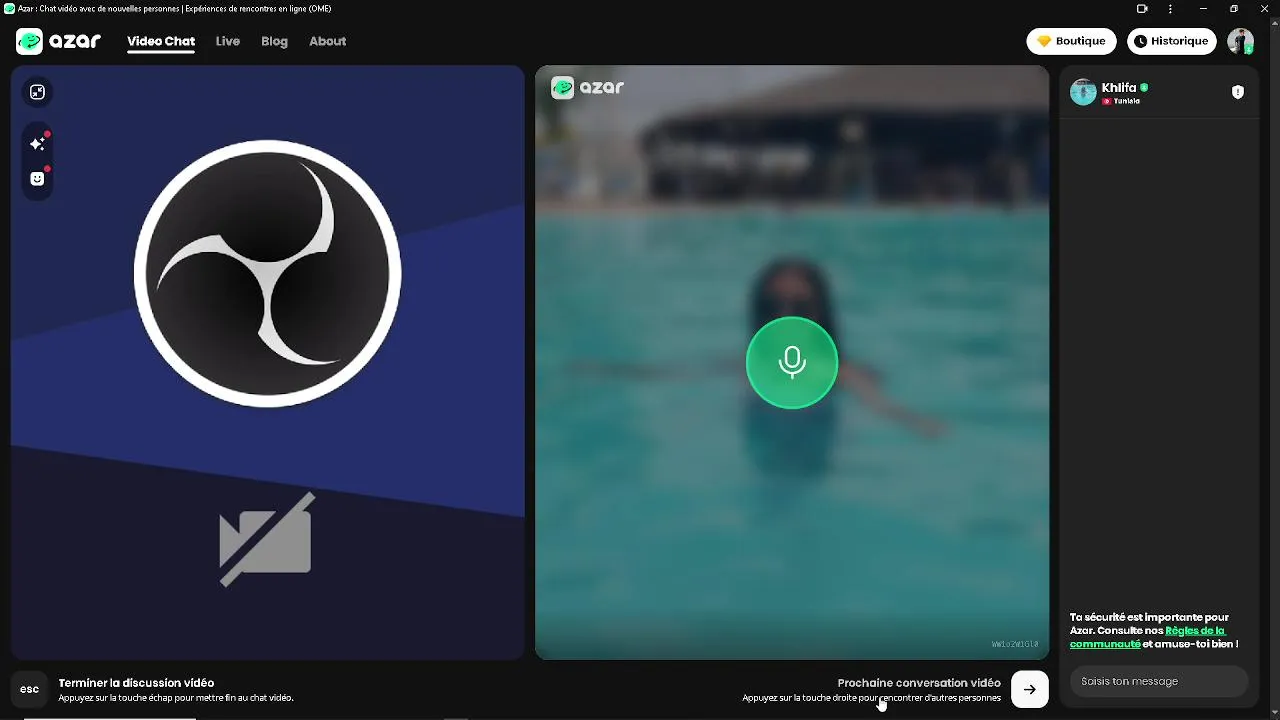The height and width of the screenshot is (720, 1280).
Task: Open the browser three-dot menu
Action: click(1170, 9)
